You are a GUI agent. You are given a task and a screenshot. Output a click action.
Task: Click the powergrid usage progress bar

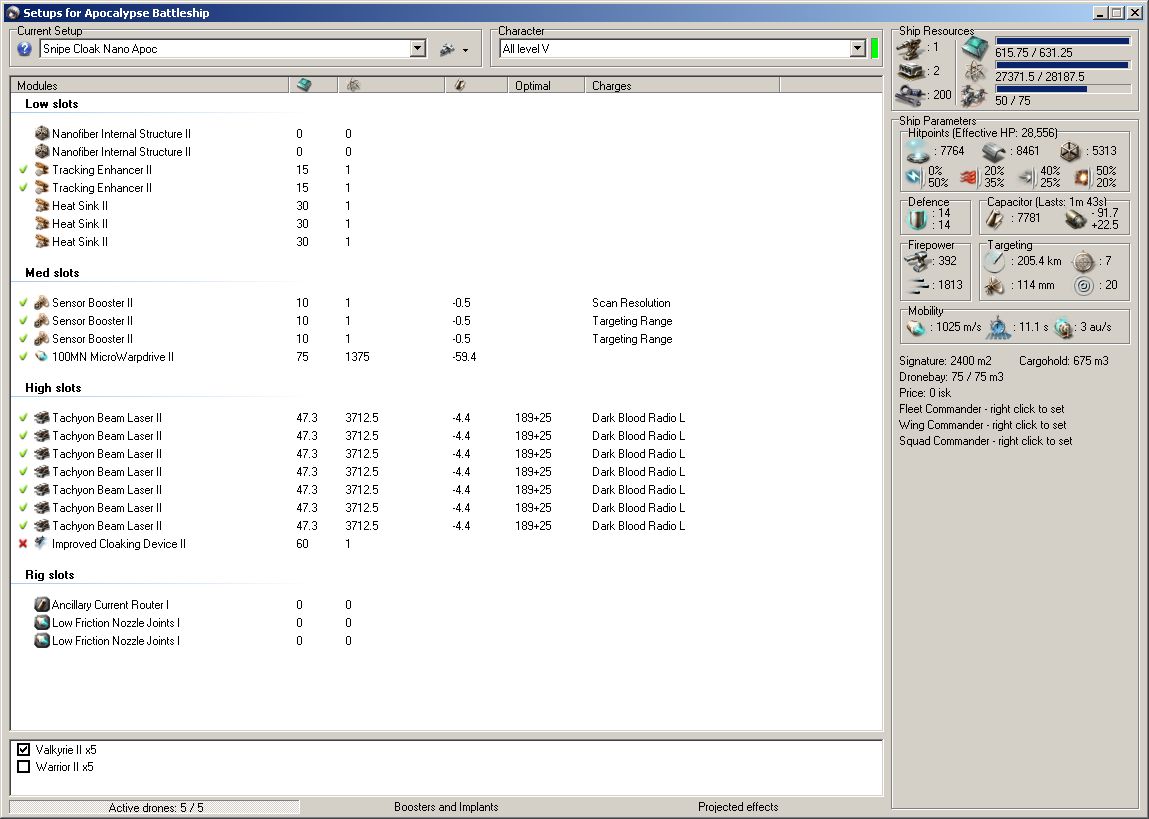[x=1063, y=65]
